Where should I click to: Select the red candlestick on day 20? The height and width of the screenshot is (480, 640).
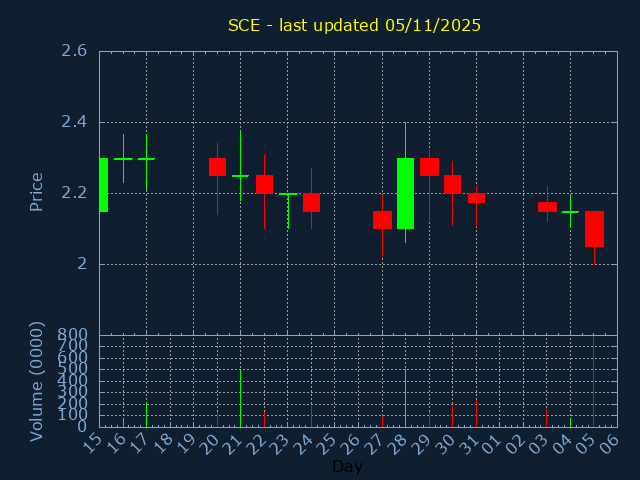[217, 167]
